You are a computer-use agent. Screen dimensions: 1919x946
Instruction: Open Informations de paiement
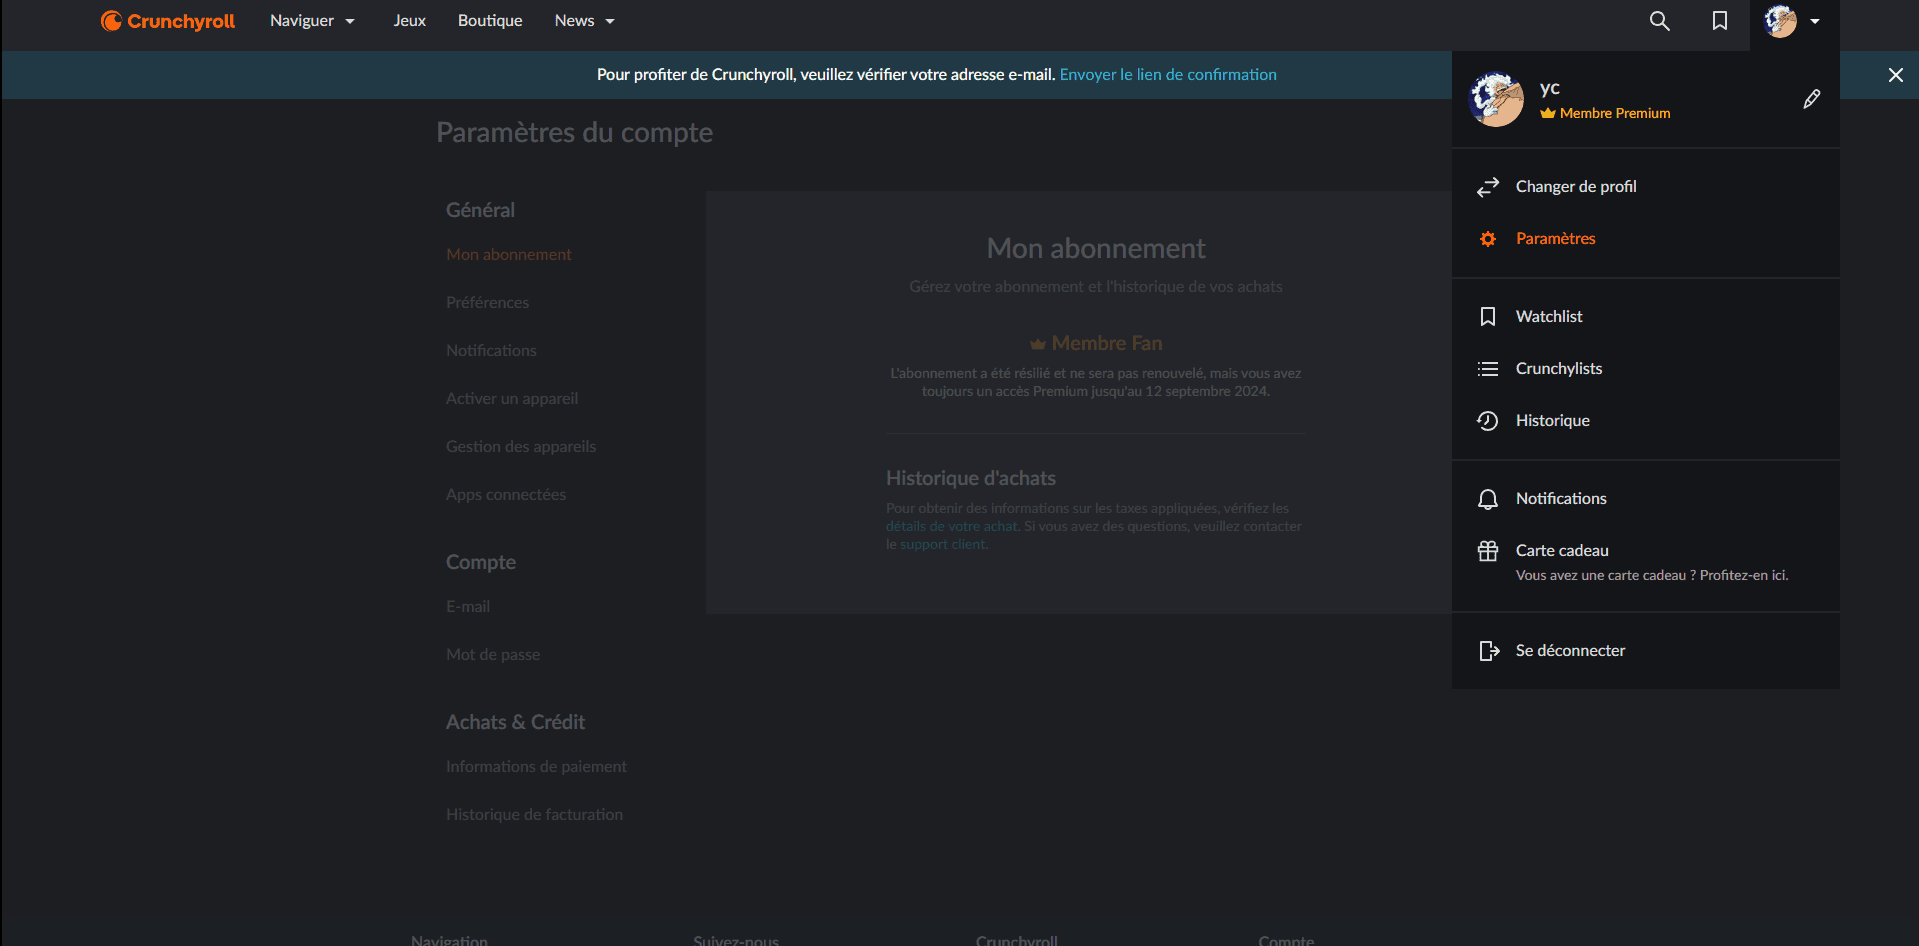[536, 767]
